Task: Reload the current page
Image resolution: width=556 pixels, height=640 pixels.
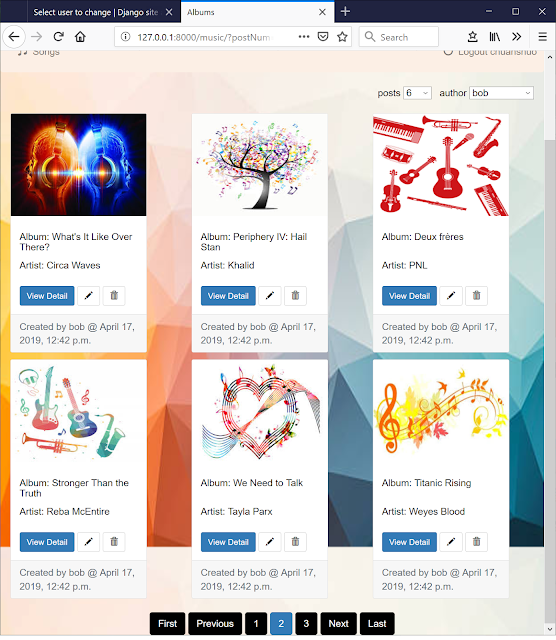Action: click(58, 37)
